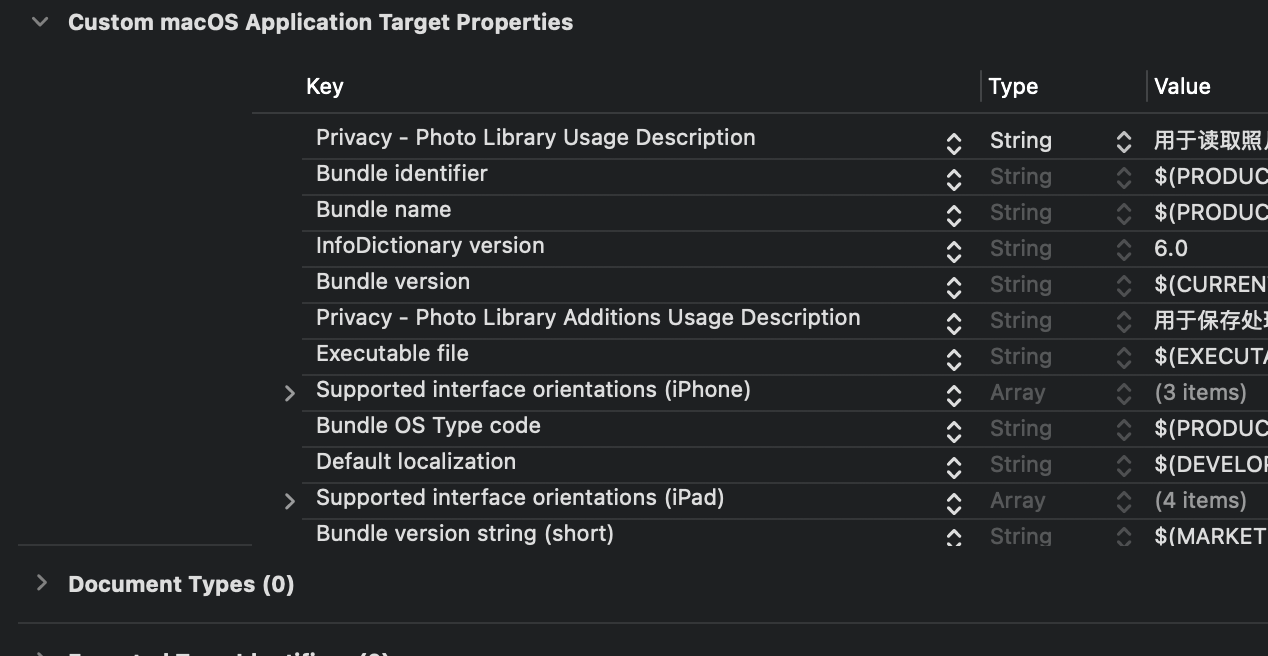
Task: Collapse Custom macOS Application Target Properties section
Action: tap(40, 22)
